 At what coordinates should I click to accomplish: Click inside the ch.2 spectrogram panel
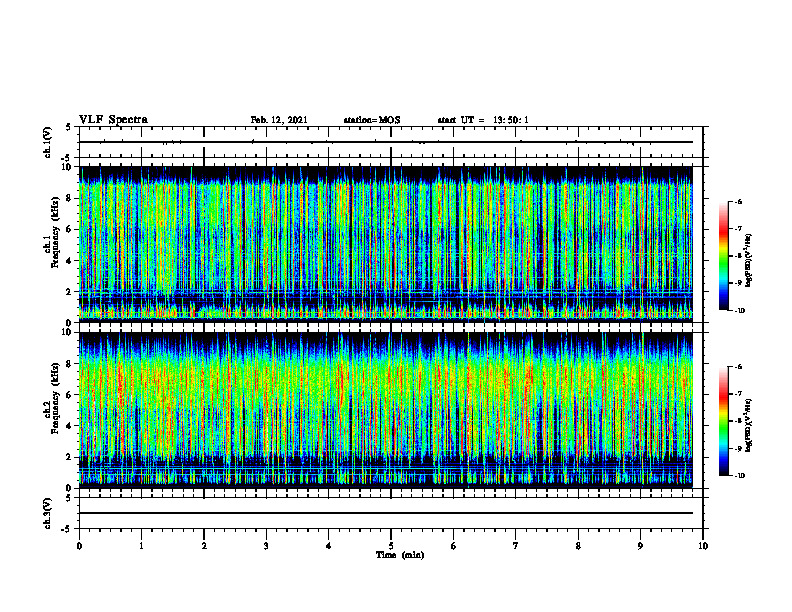[x=386, y=410]
